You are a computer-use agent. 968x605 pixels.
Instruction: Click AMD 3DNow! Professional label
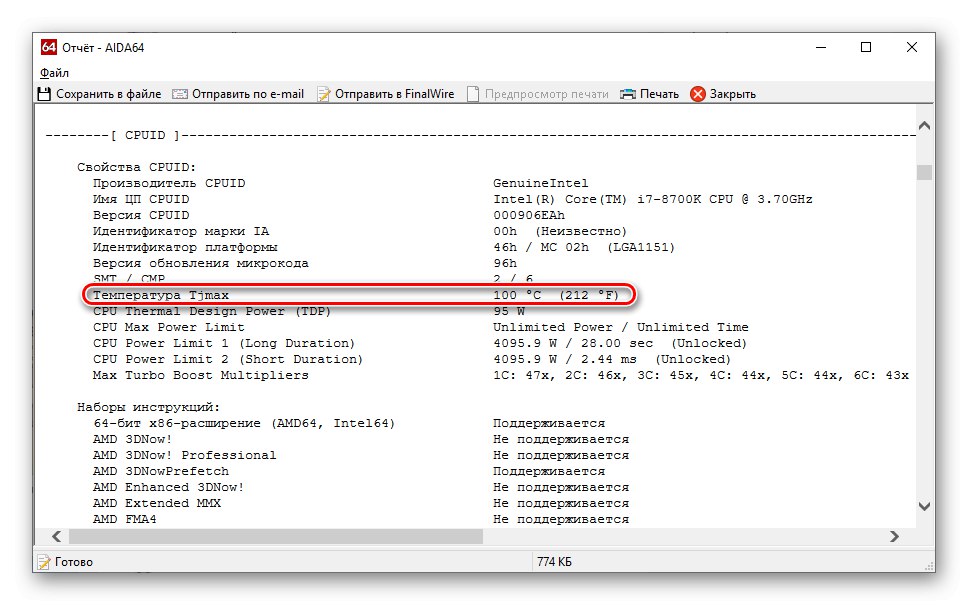[x=185, y=456]
